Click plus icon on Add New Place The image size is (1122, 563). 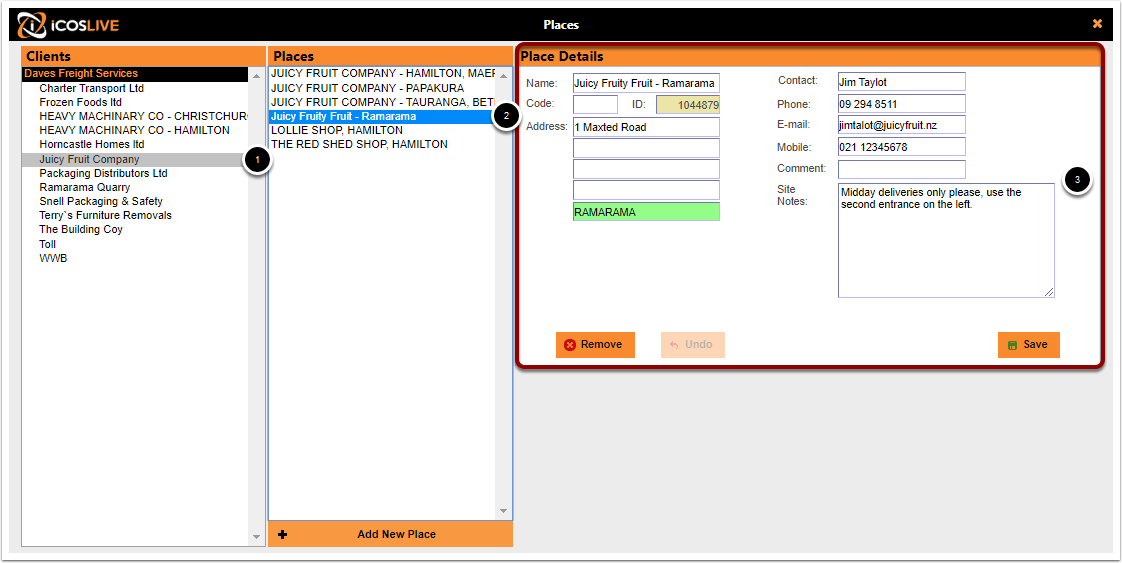click(x=283, y=534)
